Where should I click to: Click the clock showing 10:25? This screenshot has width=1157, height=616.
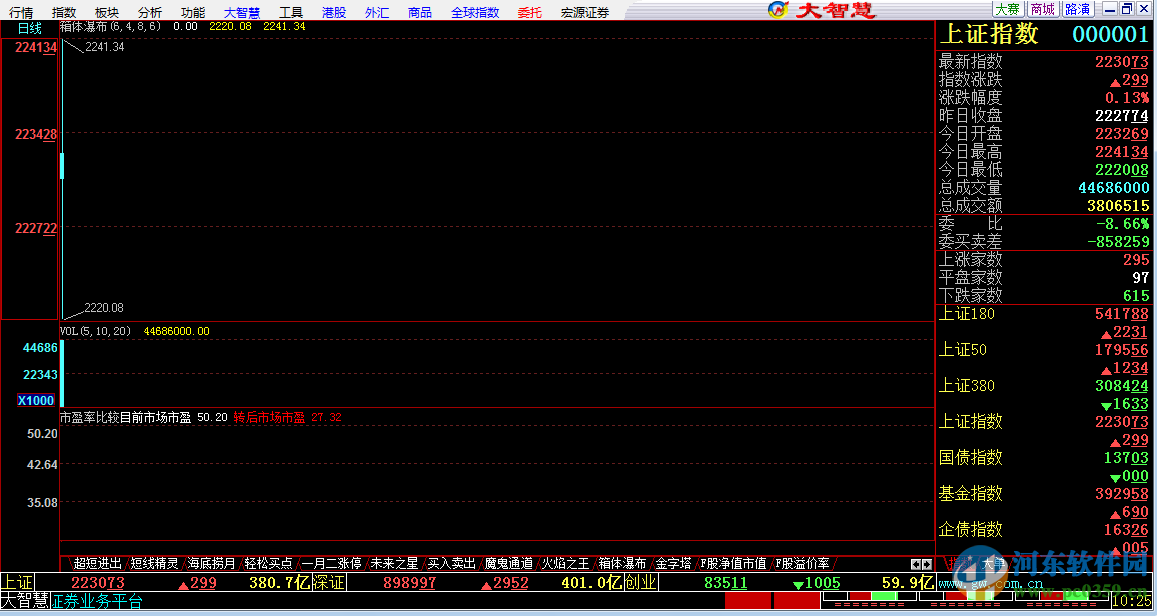1130,601
